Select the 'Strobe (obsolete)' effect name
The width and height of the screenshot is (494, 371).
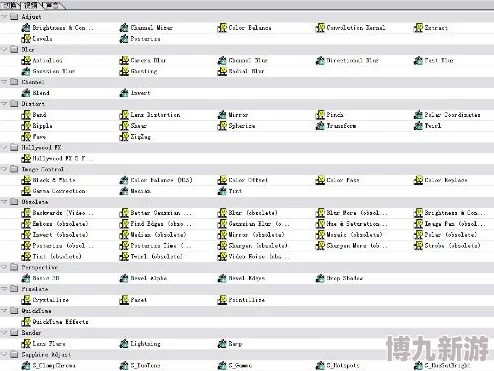pos(452,246)
